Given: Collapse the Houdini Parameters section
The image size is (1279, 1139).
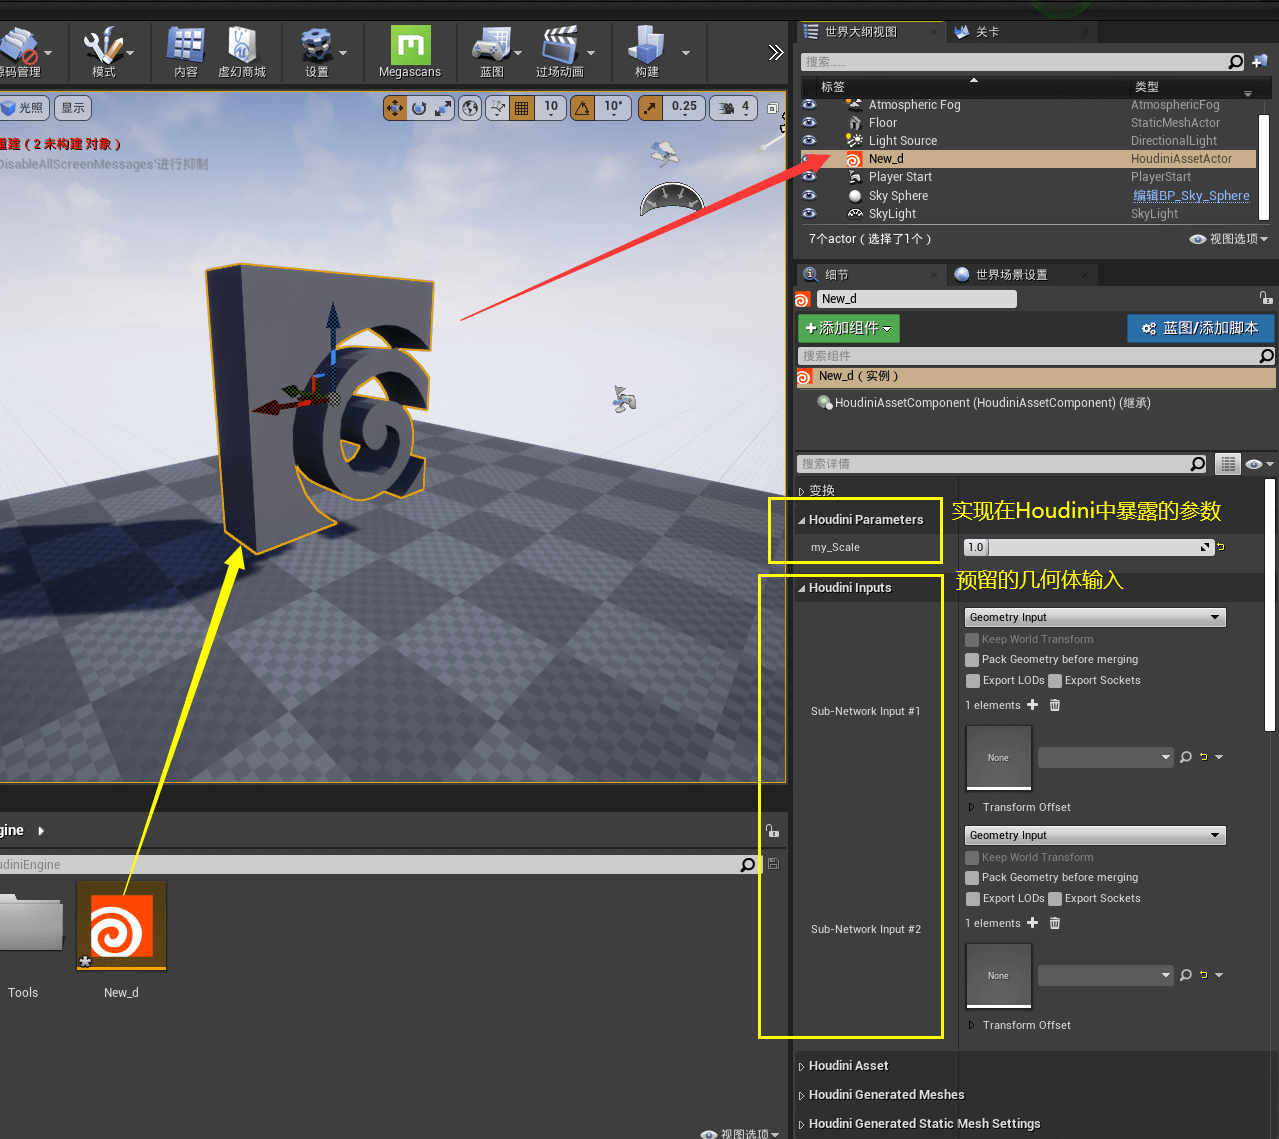Looking at the screenshot, I should click(802, 520).
